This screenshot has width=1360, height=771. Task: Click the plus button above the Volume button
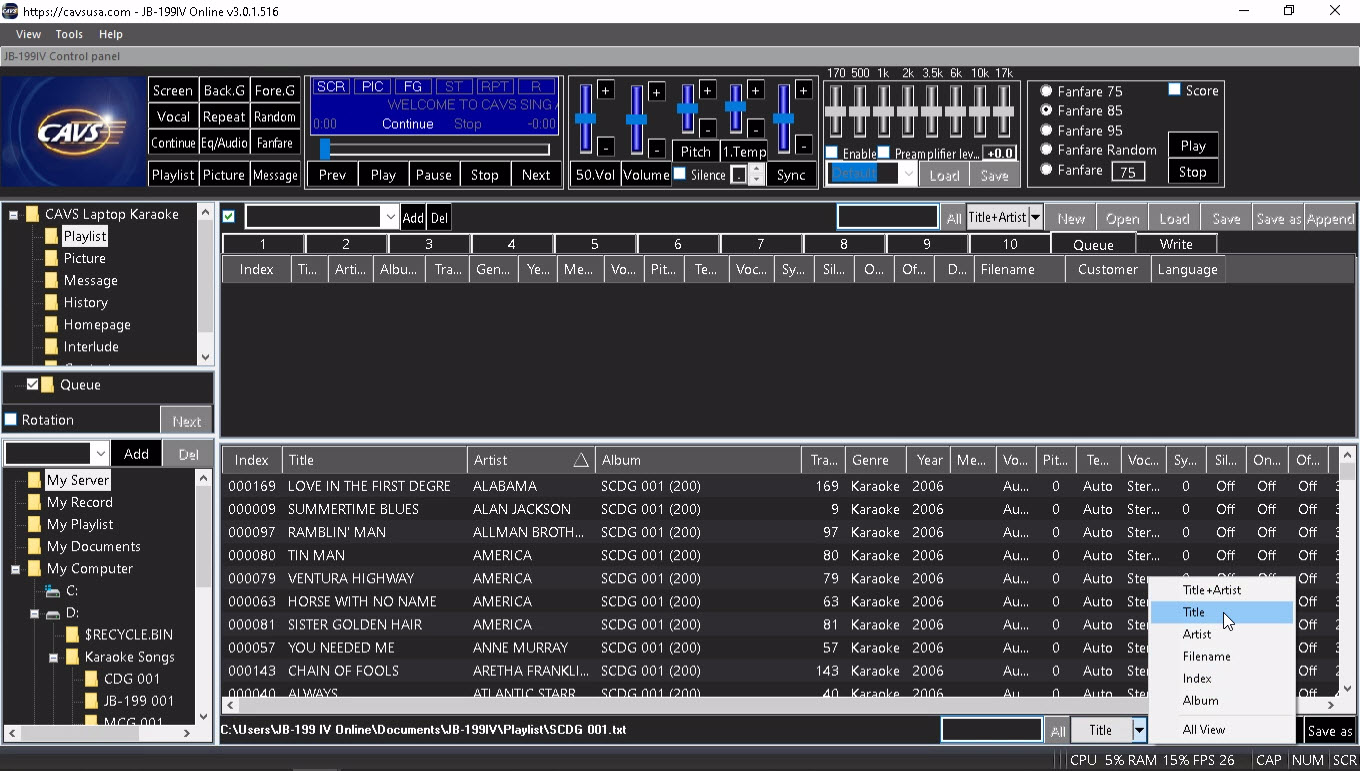tap(656, 91)
